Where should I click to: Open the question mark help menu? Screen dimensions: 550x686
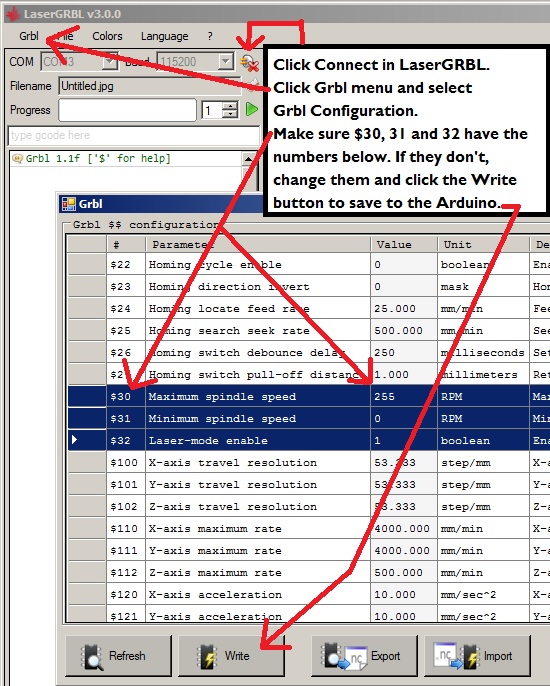210,36
